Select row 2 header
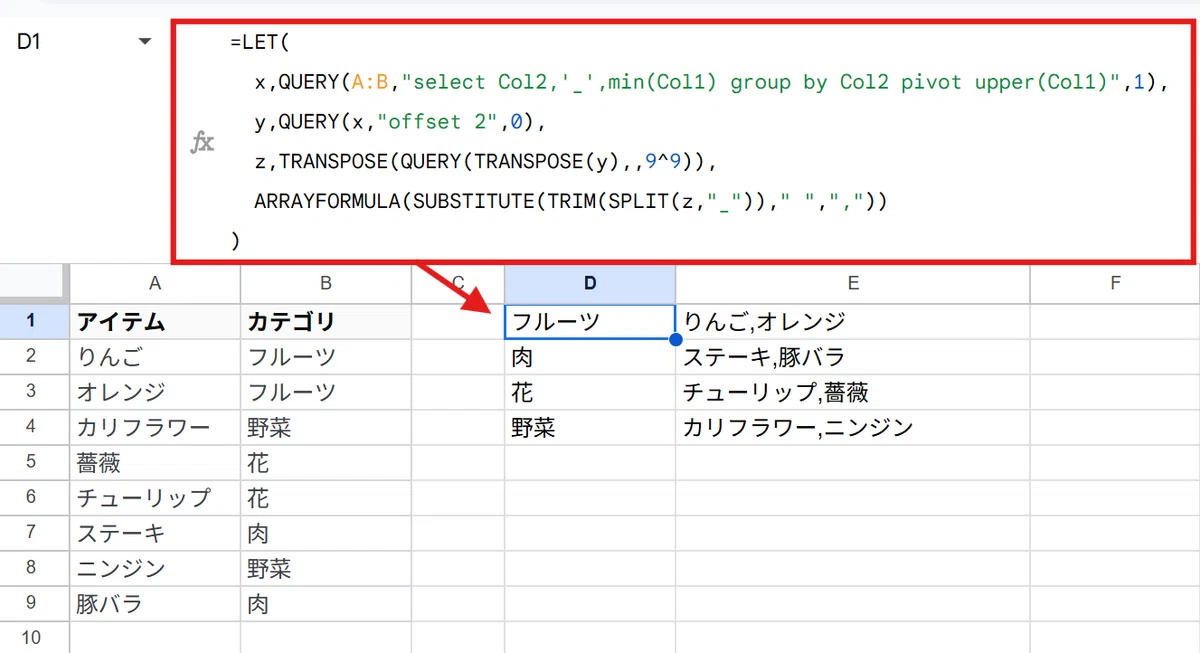Screen dimensions: 1200x653 click(34, 357)
